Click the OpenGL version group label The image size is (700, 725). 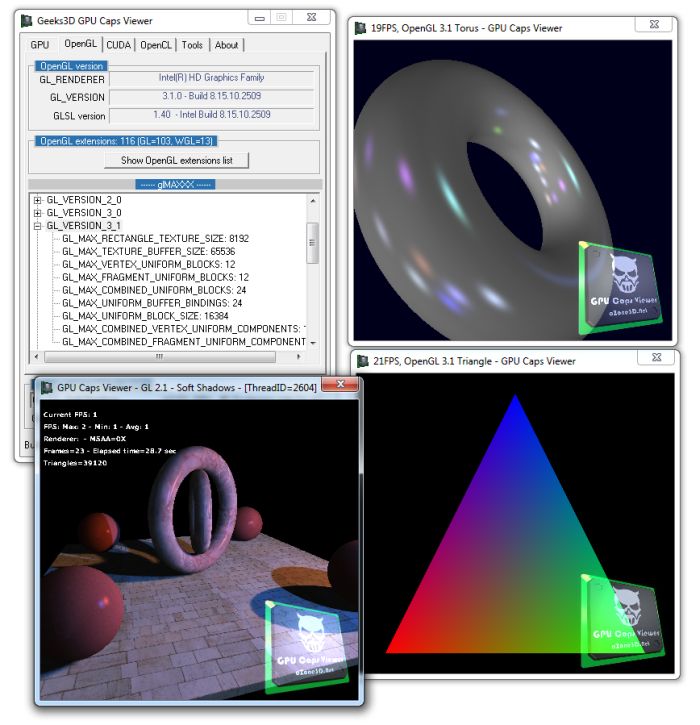pos(71,66)
